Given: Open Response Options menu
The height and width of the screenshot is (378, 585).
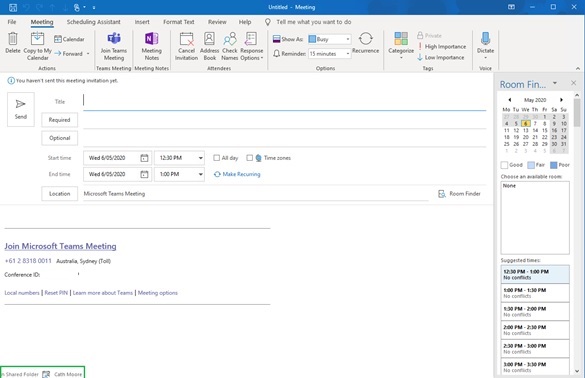Looking at the screenshot, I should [251, 46].
